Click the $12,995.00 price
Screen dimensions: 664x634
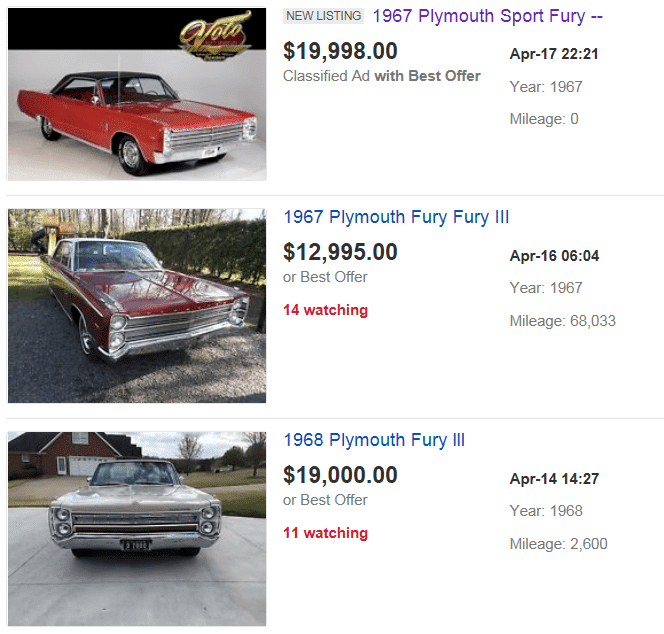tap(340, 252)
